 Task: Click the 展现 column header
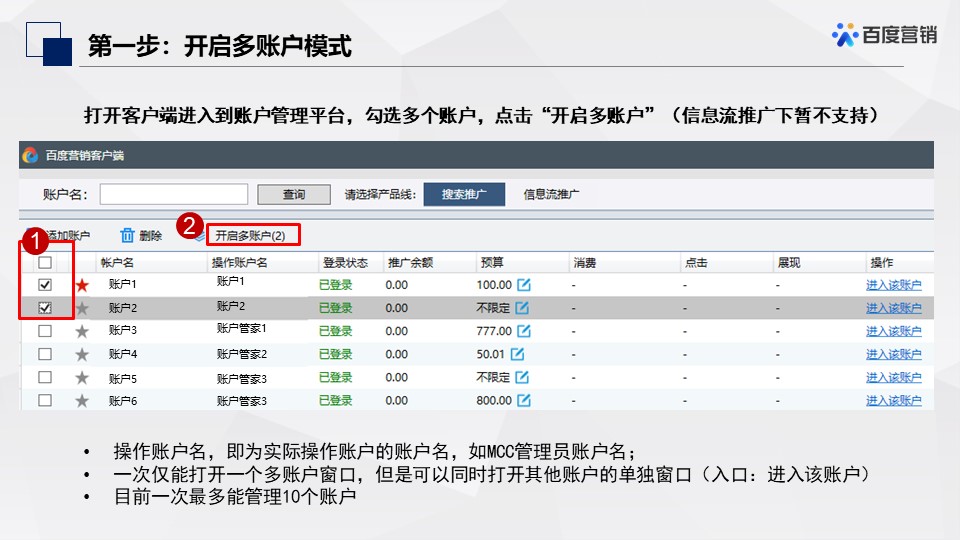click(789, 263)
